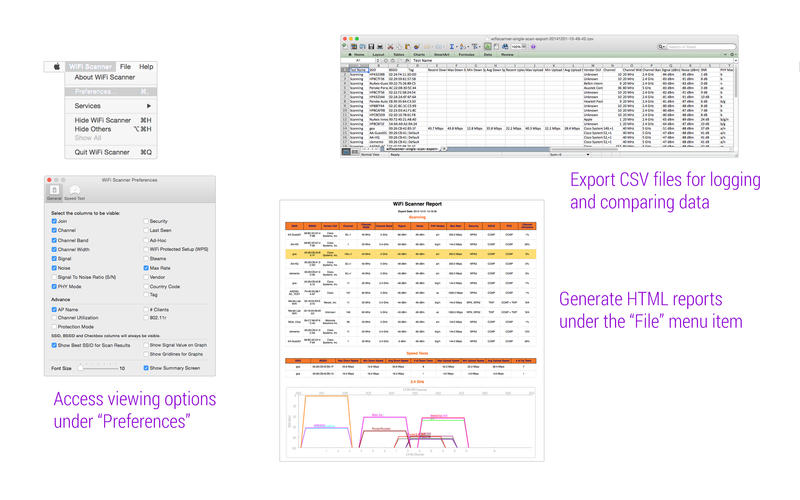800x500 pixels.
Task: Open the File menu in menu bar
Action: 125,66
